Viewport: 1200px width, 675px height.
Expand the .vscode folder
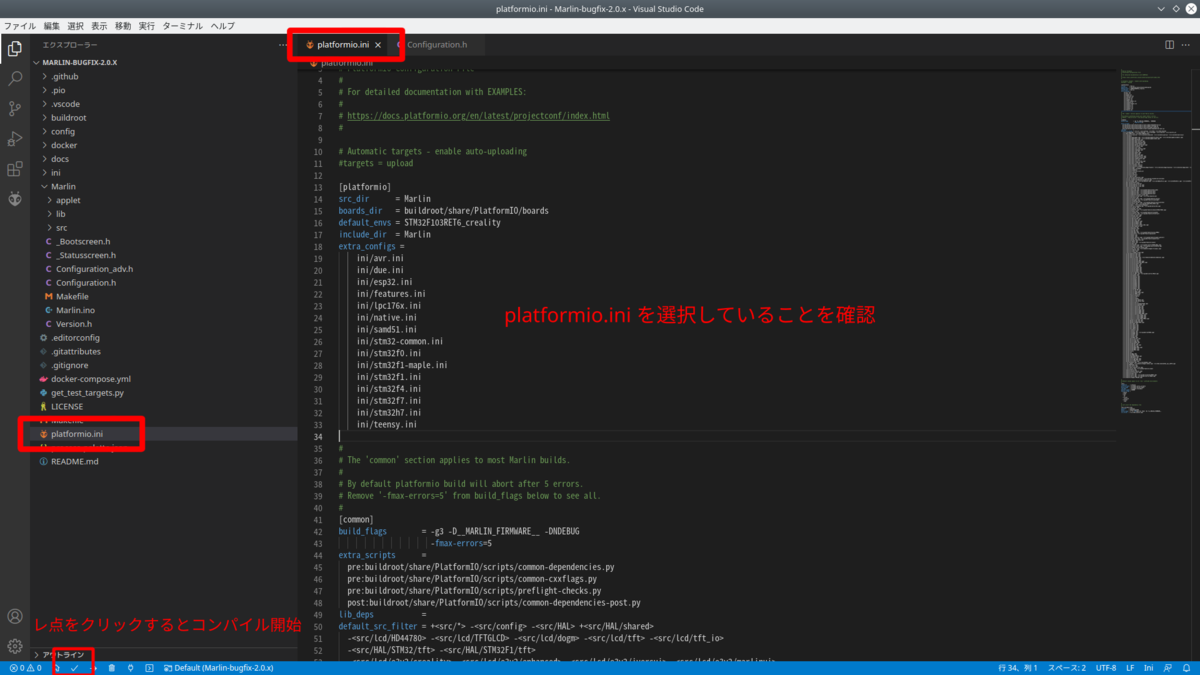164,104
